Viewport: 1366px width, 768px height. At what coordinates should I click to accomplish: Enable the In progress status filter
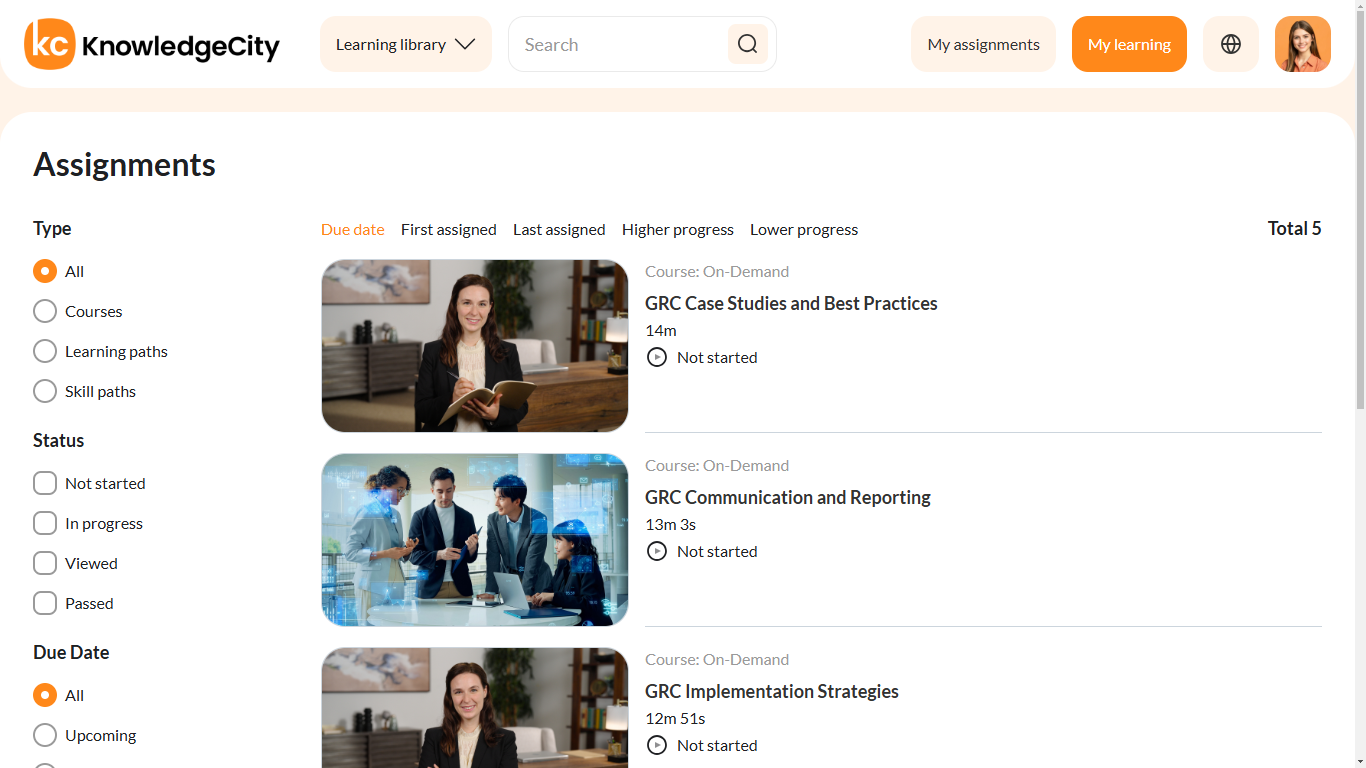(45, 523)
